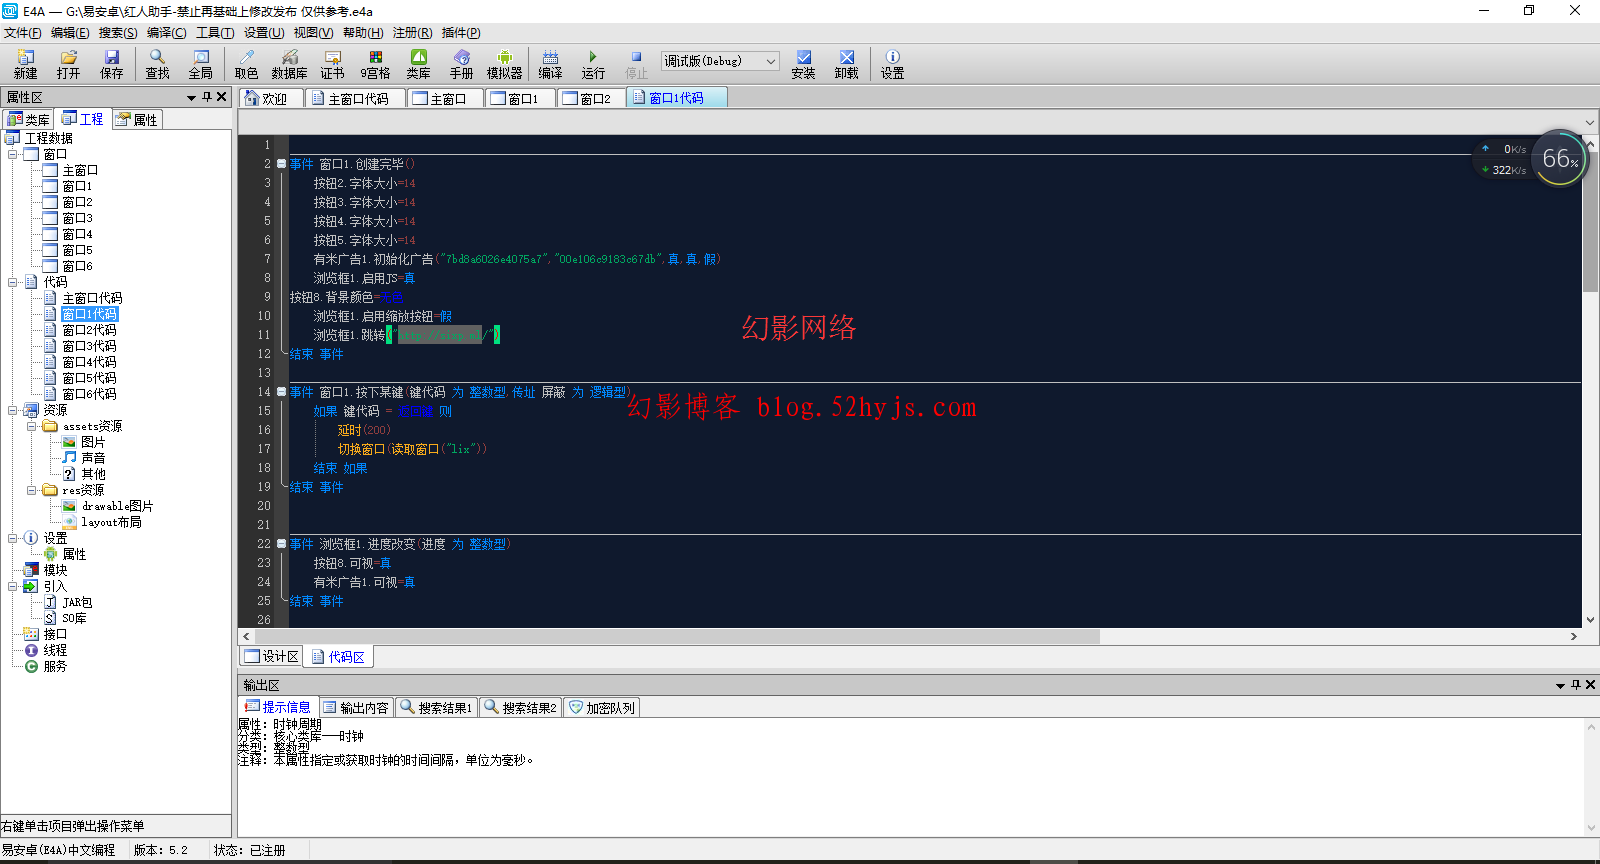Open the 9宫格 nine-grid tool
This screenshot has height=864, width=1600.
375,64
